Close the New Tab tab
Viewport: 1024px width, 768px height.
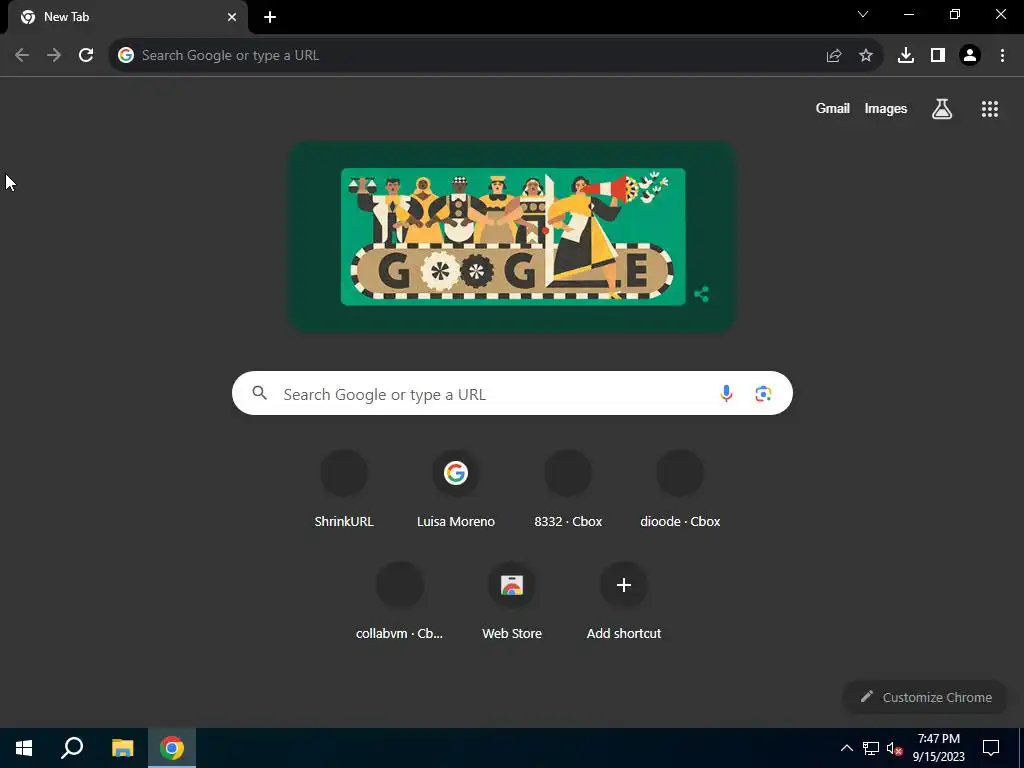(232, 17)
